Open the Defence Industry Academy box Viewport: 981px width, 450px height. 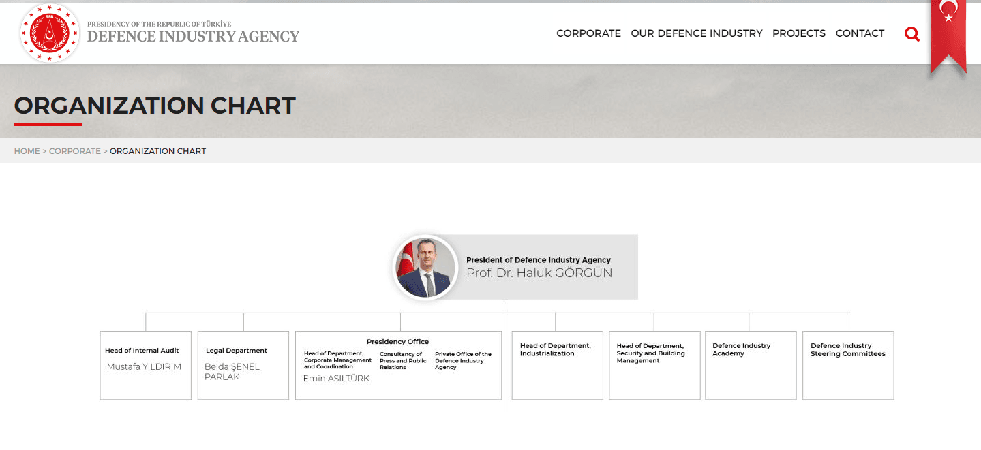(751, 366)
